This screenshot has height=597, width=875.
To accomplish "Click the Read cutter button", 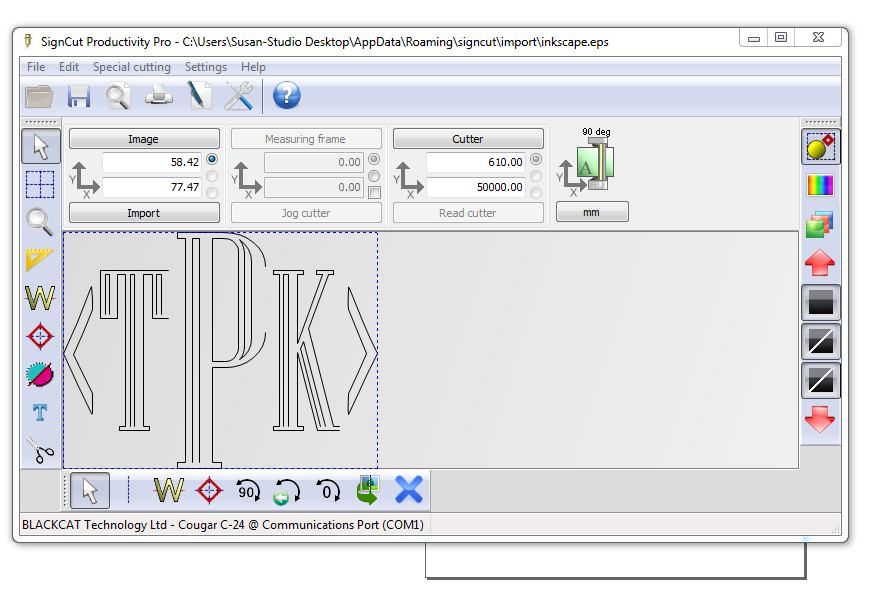I will click(x=467, y=213).
